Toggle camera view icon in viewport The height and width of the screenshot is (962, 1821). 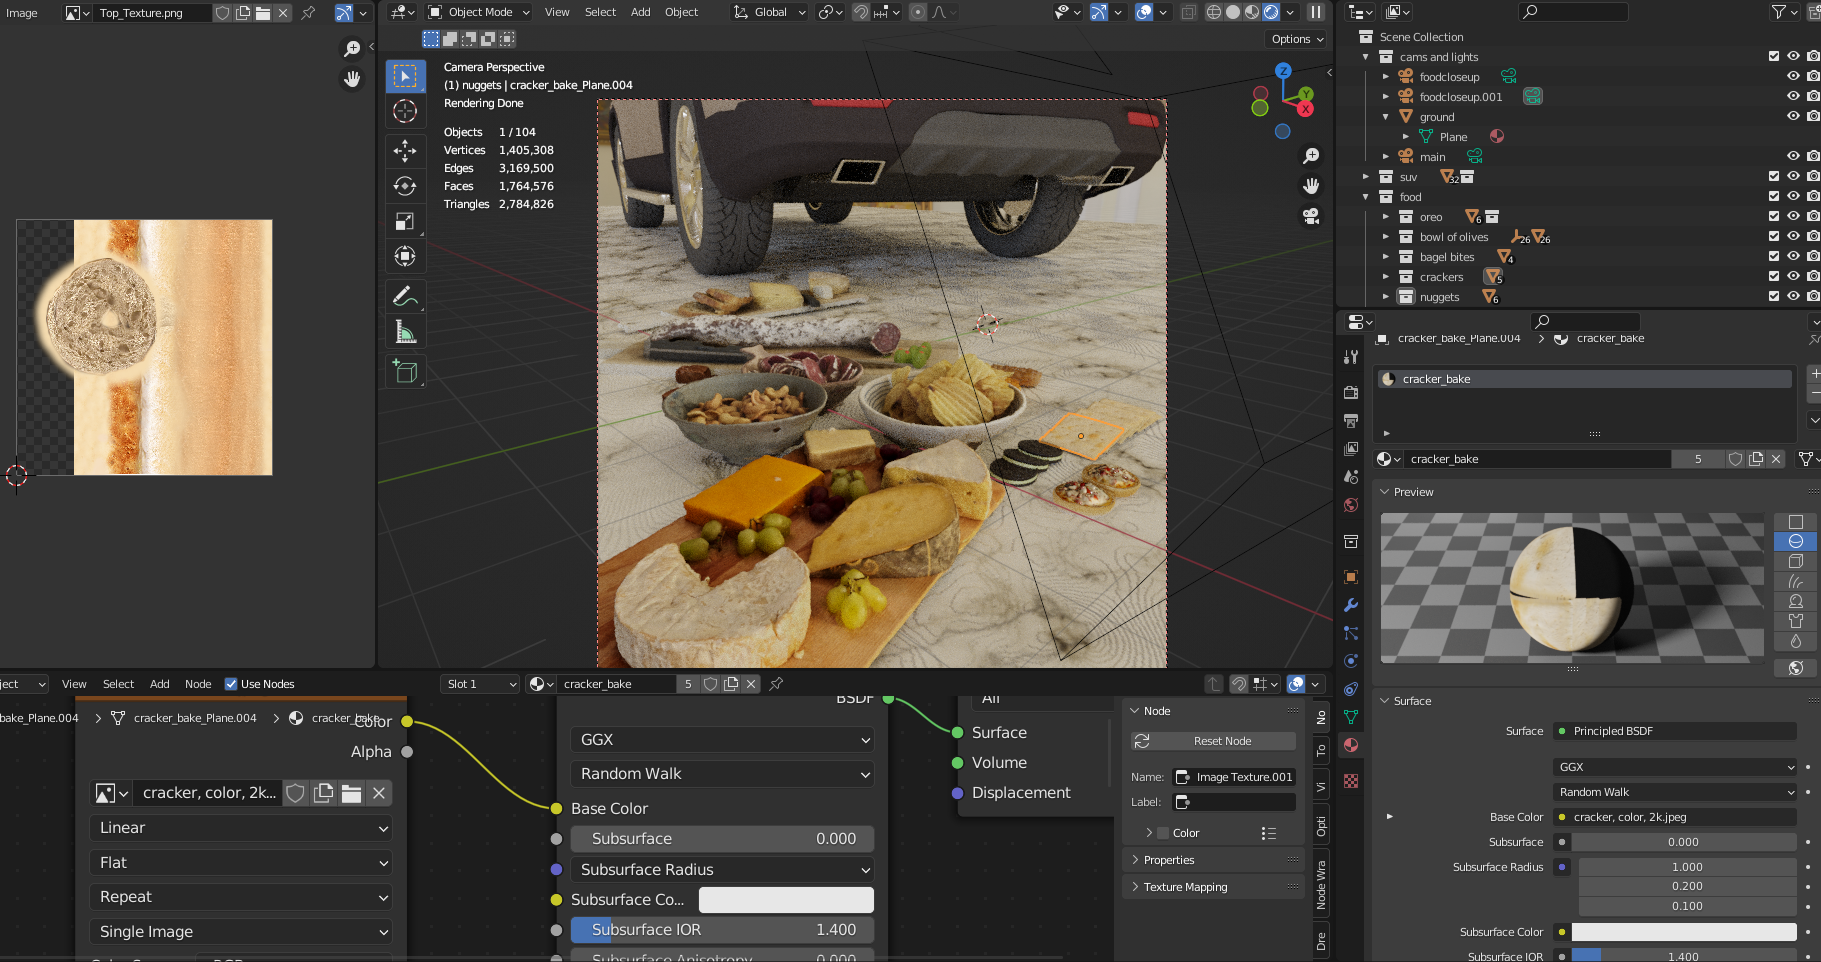[1311, 216]
